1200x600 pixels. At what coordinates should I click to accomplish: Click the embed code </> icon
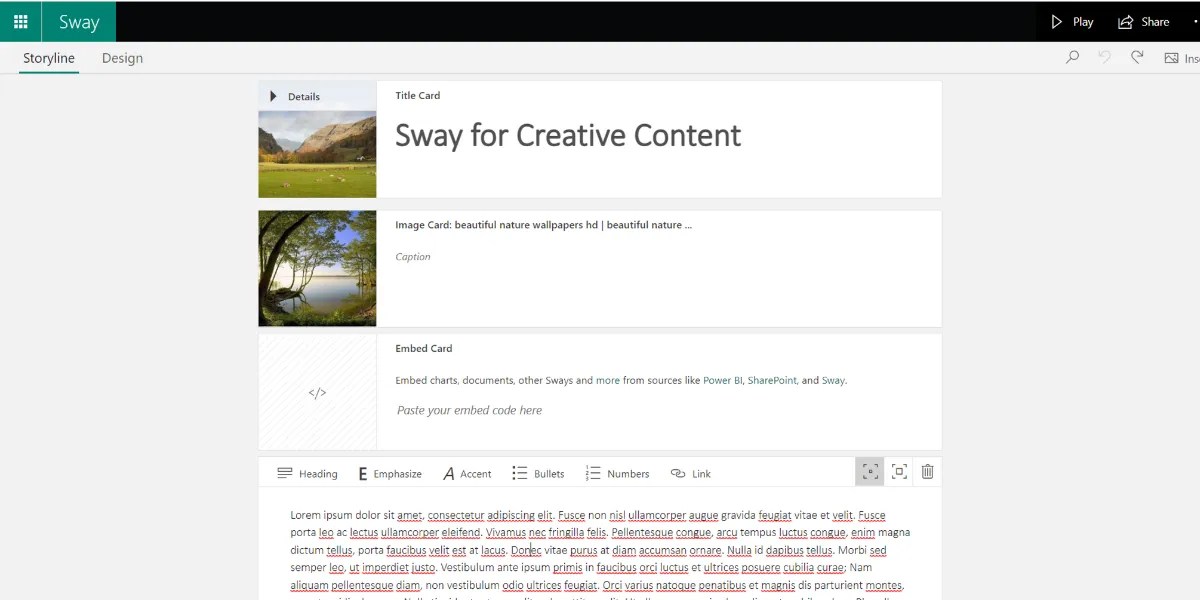point(317,392)
